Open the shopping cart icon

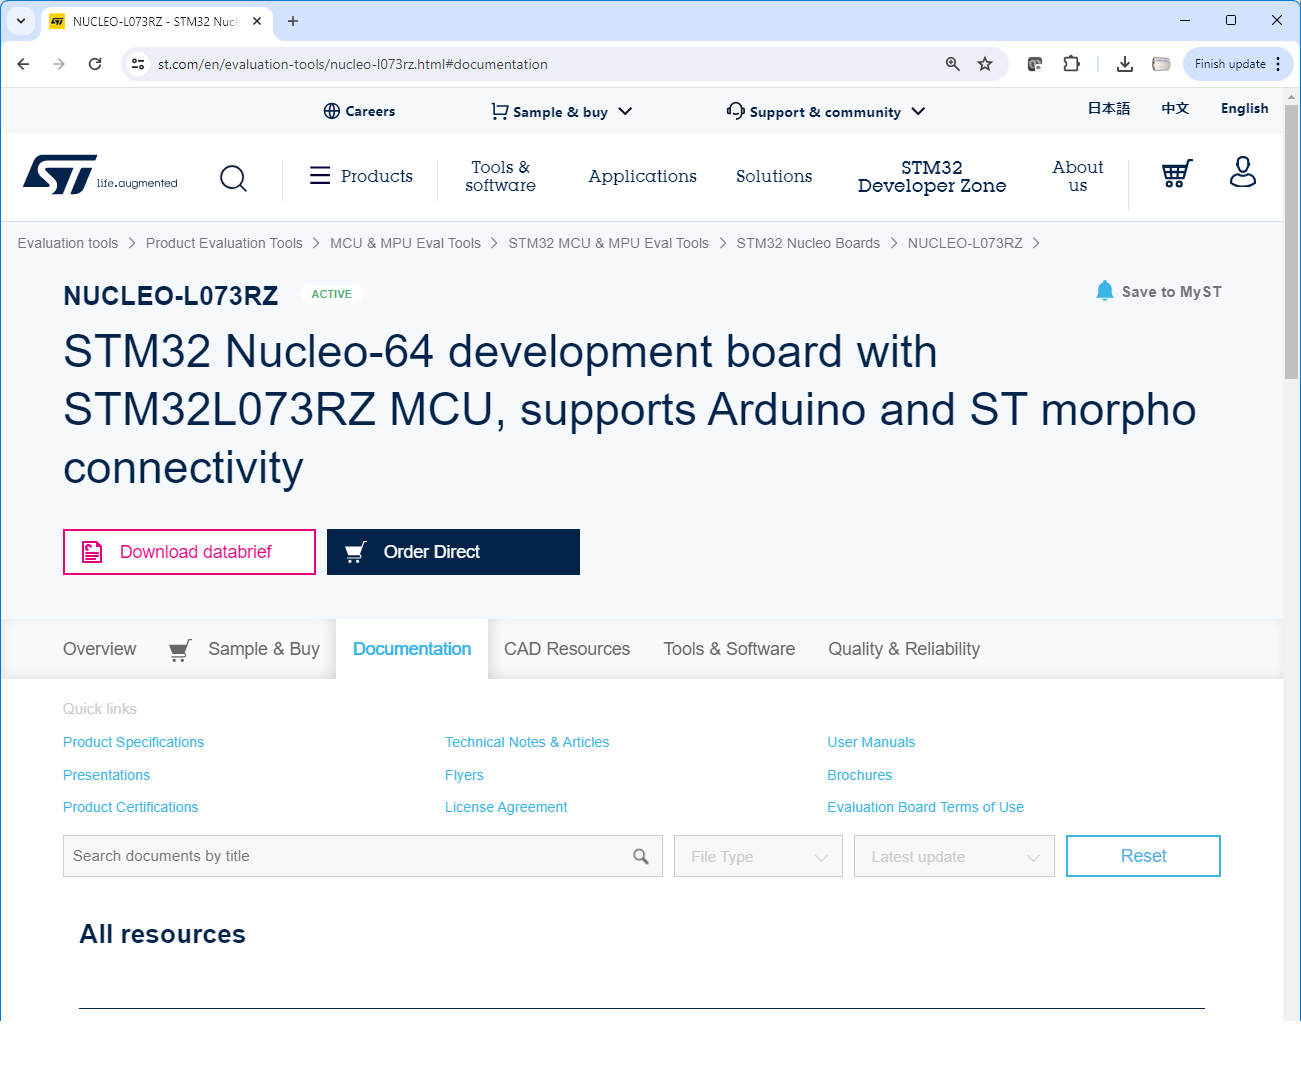(x=1176, y=173)
